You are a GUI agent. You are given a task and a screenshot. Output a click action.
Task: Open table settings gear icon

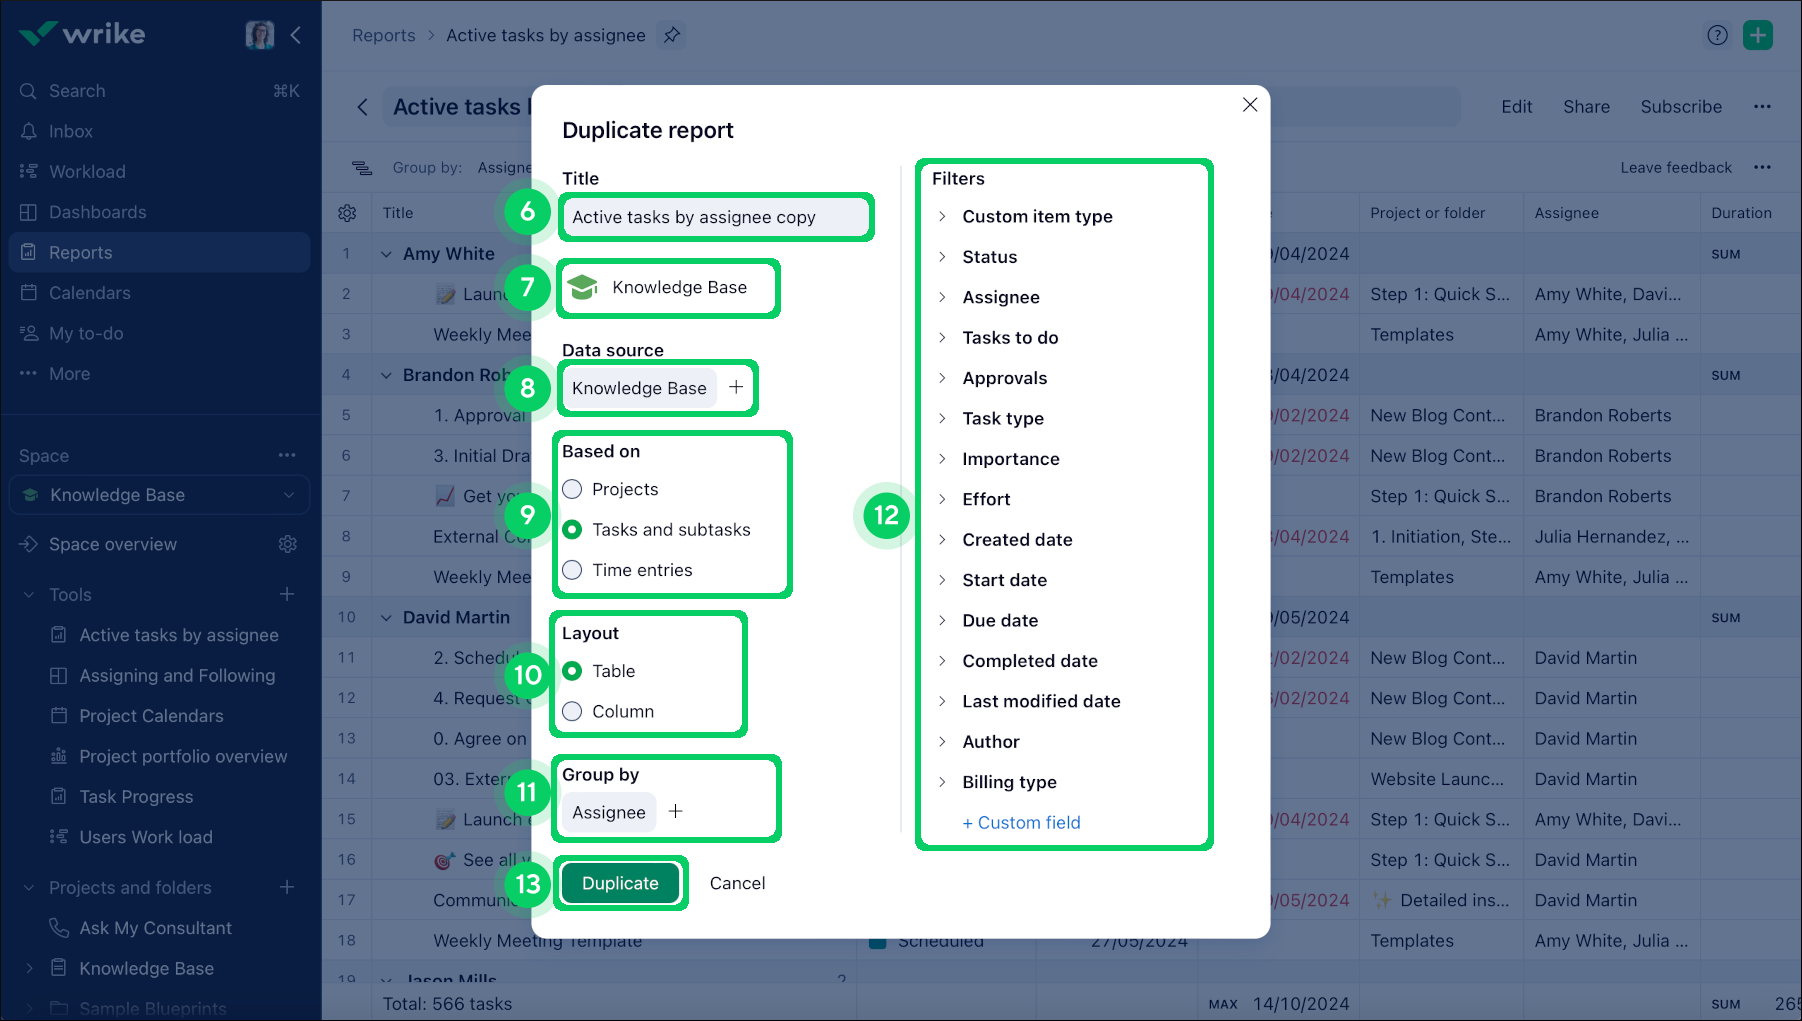[347, 213]
